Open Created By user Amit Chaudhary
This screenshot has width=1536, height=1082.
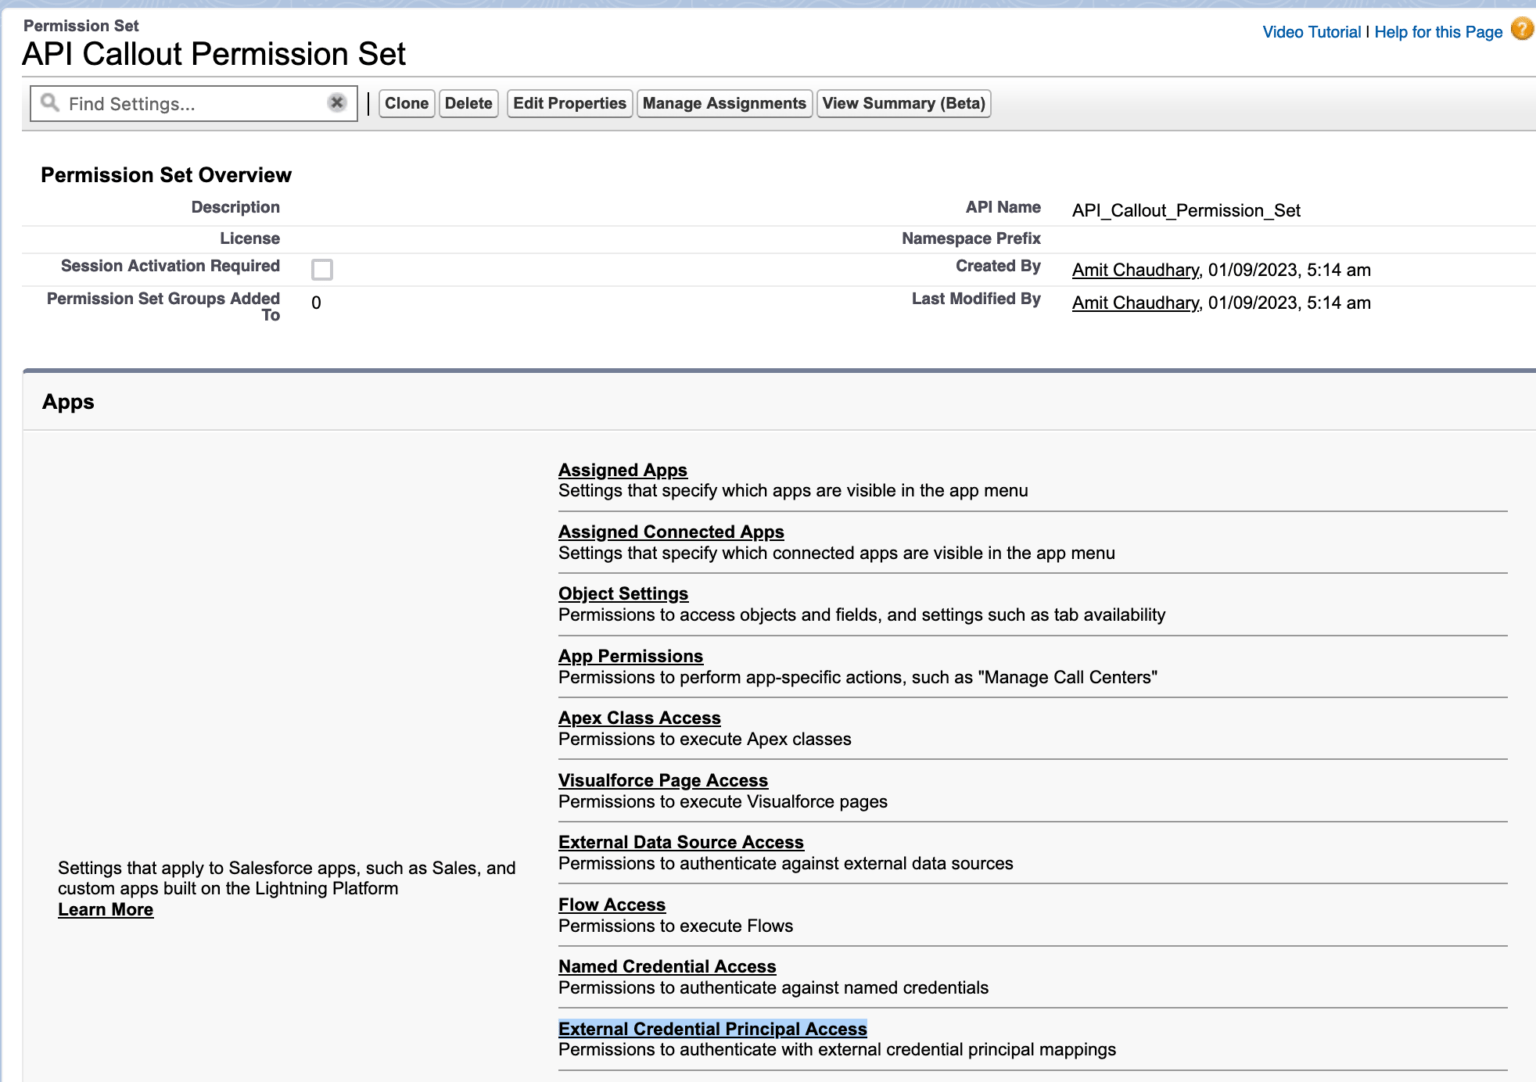point(1135,270)
